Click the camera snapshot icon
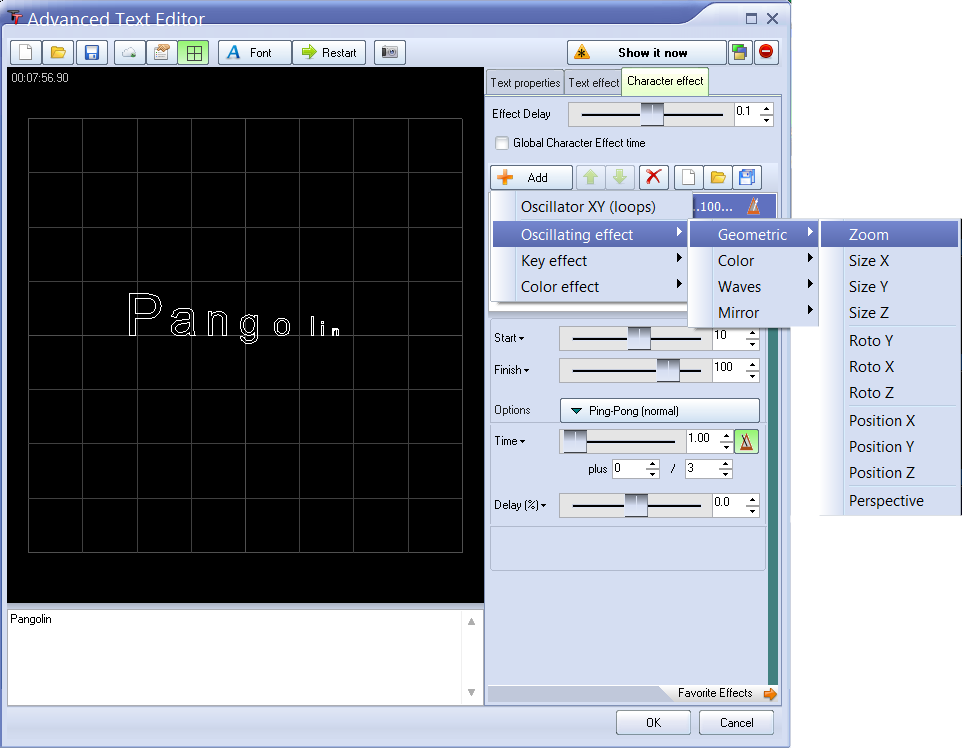Viewport: 962px width, 748px height. point(390,53)
